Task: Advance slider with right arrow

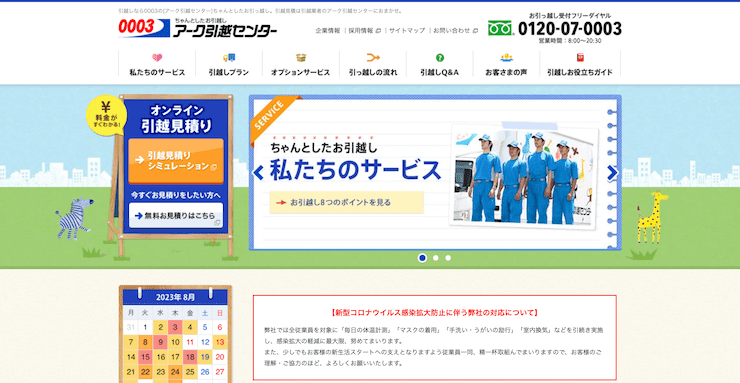Action: point(612,173)
